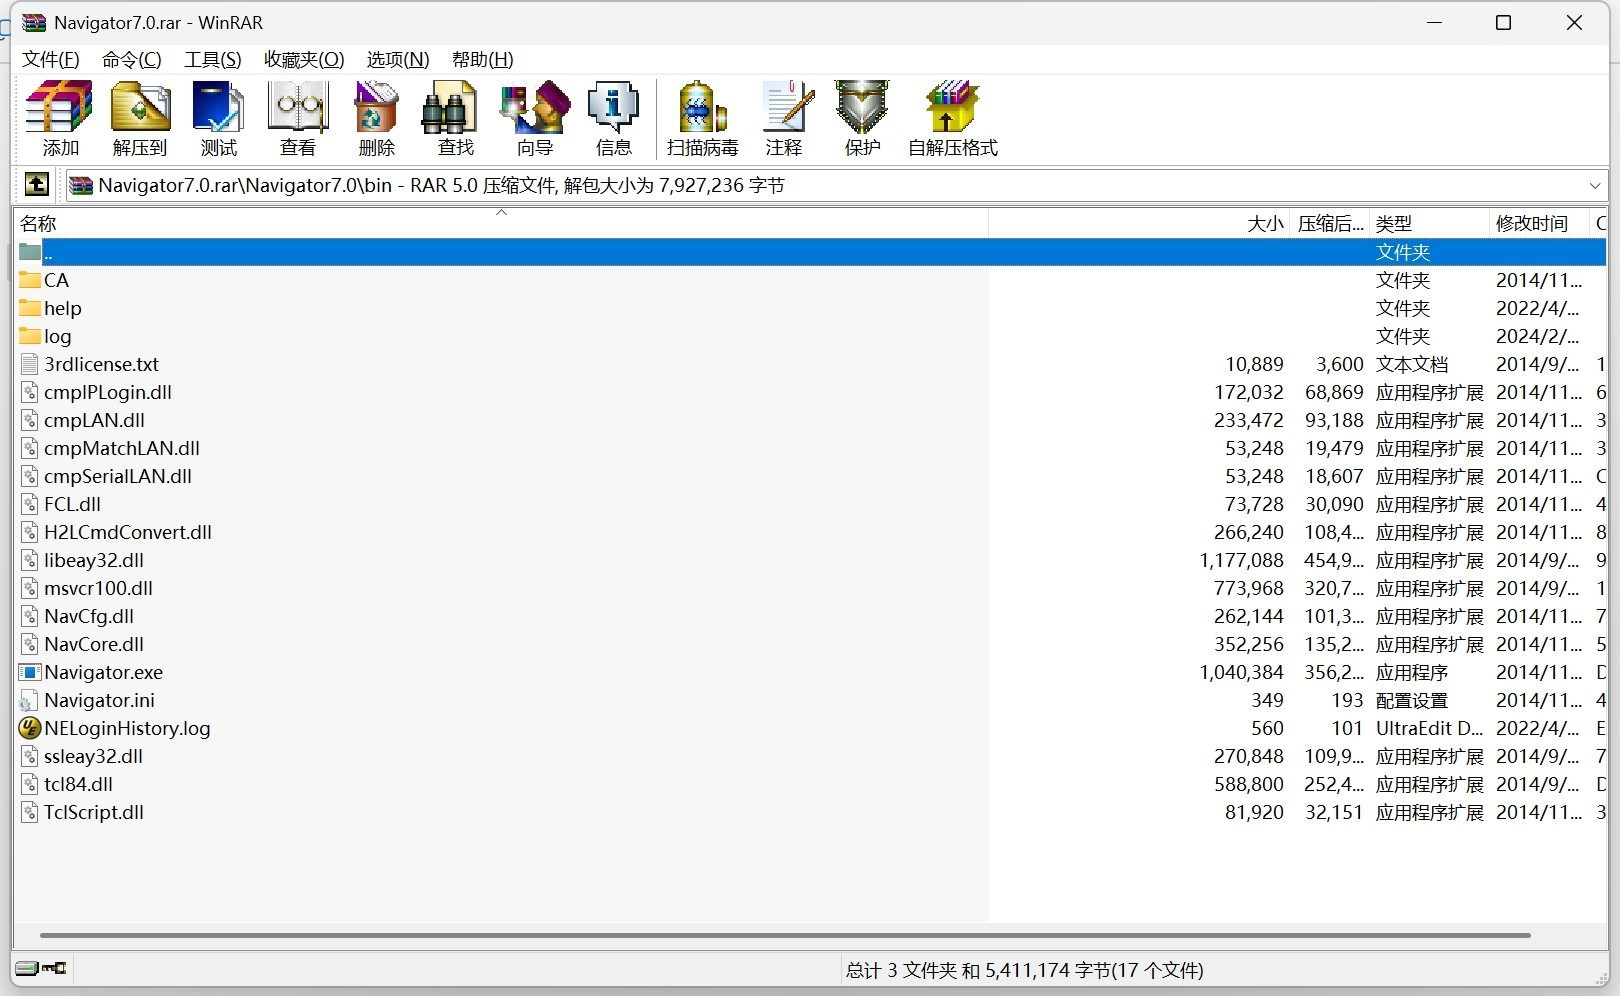The height and width of the screenshot is (996, 1620).
Task: Click the 2024/2 date of log folder
Action: click(x=1538, y=336)
